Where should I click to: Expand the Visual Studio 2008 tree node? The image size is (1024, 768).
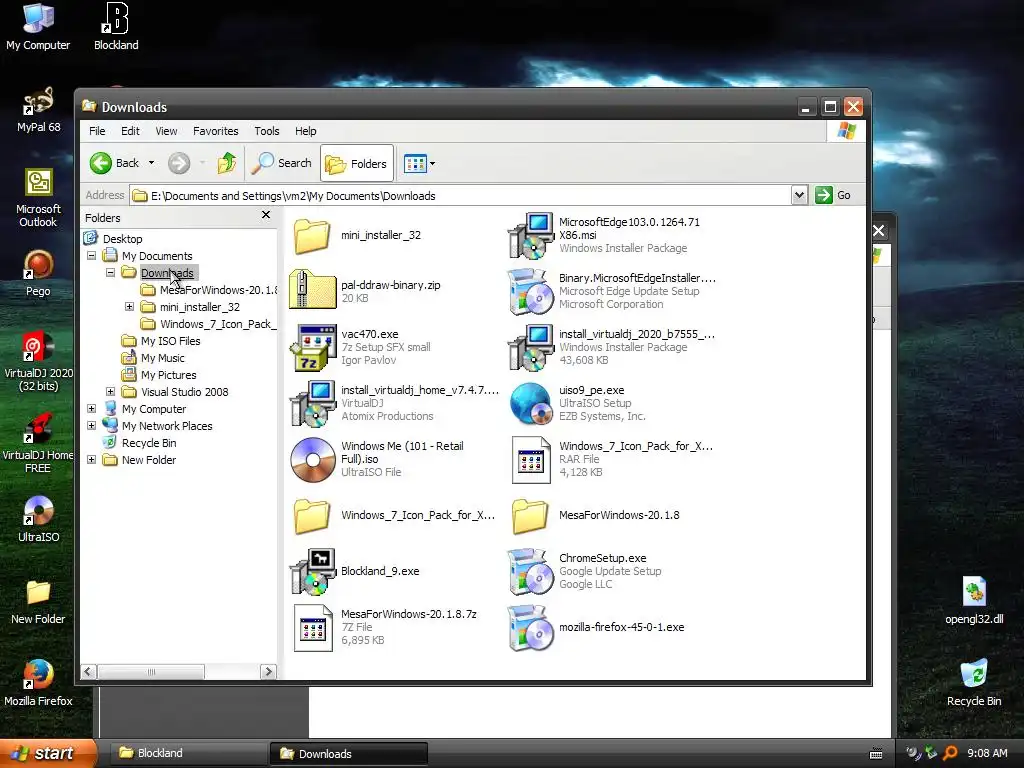(x=110, y=392)
